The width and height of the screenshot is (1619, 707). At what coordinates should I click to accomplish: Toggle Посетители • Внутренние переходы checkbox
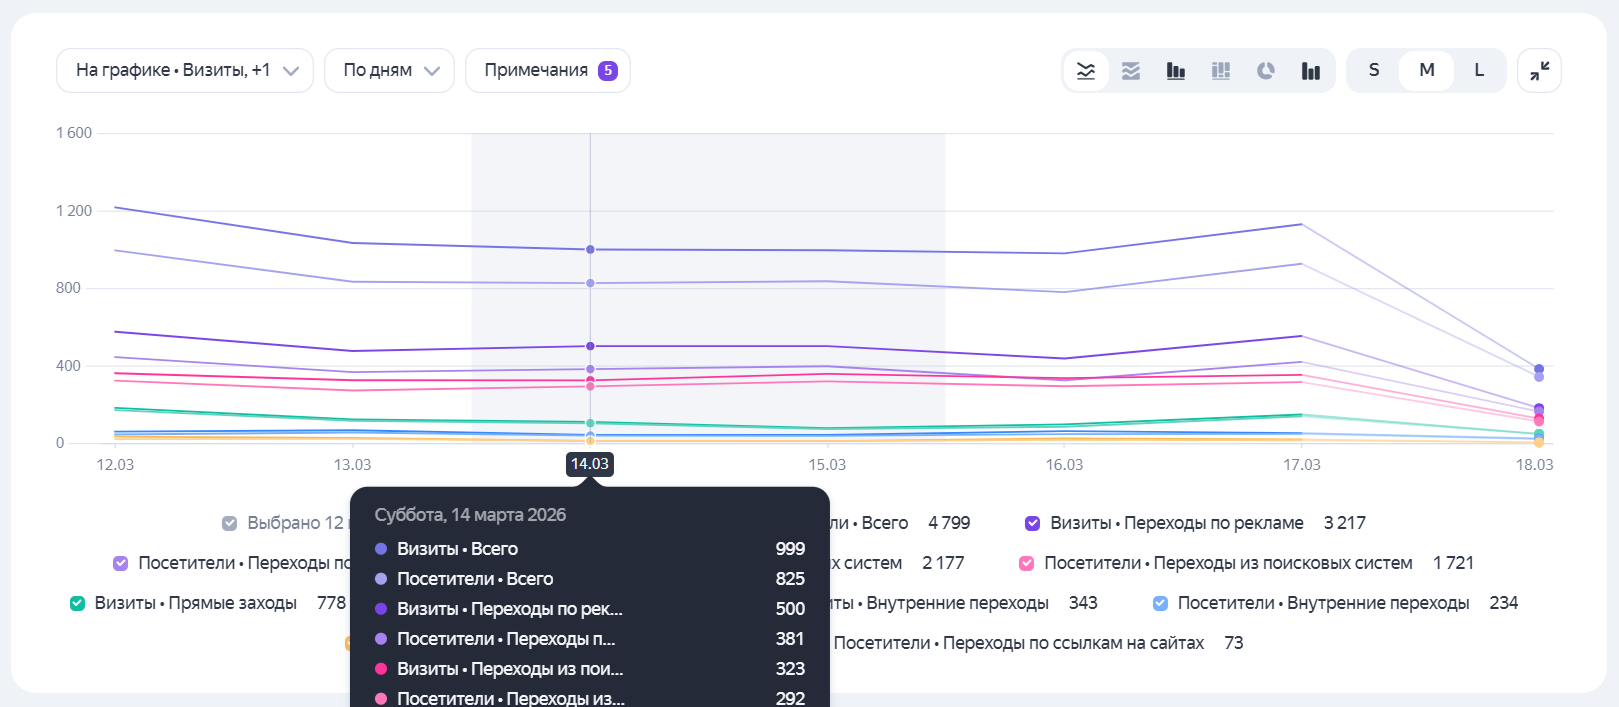tap(1160, 603)
